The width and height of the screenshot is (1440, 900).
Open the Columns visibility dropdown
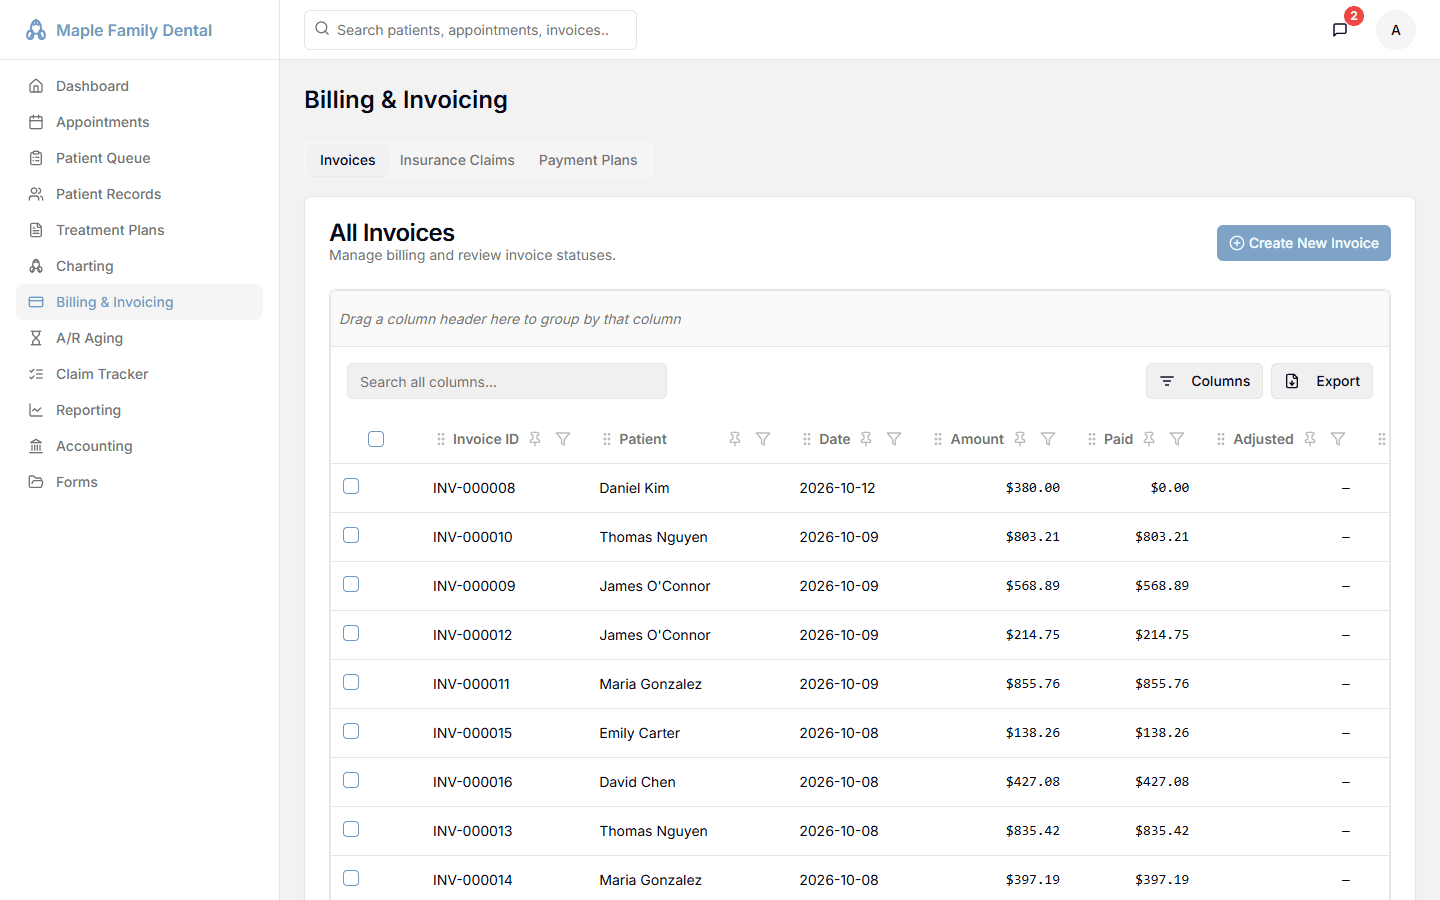[1204, 381]
